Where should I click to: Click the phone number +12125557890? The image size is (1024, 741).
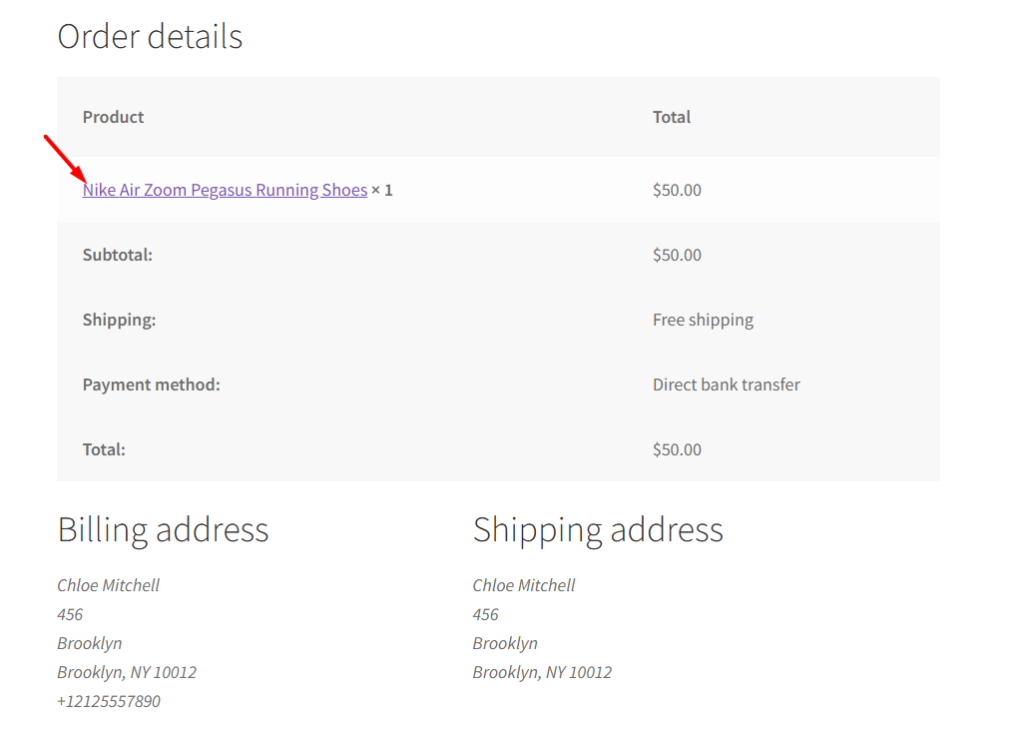[109, 701]
